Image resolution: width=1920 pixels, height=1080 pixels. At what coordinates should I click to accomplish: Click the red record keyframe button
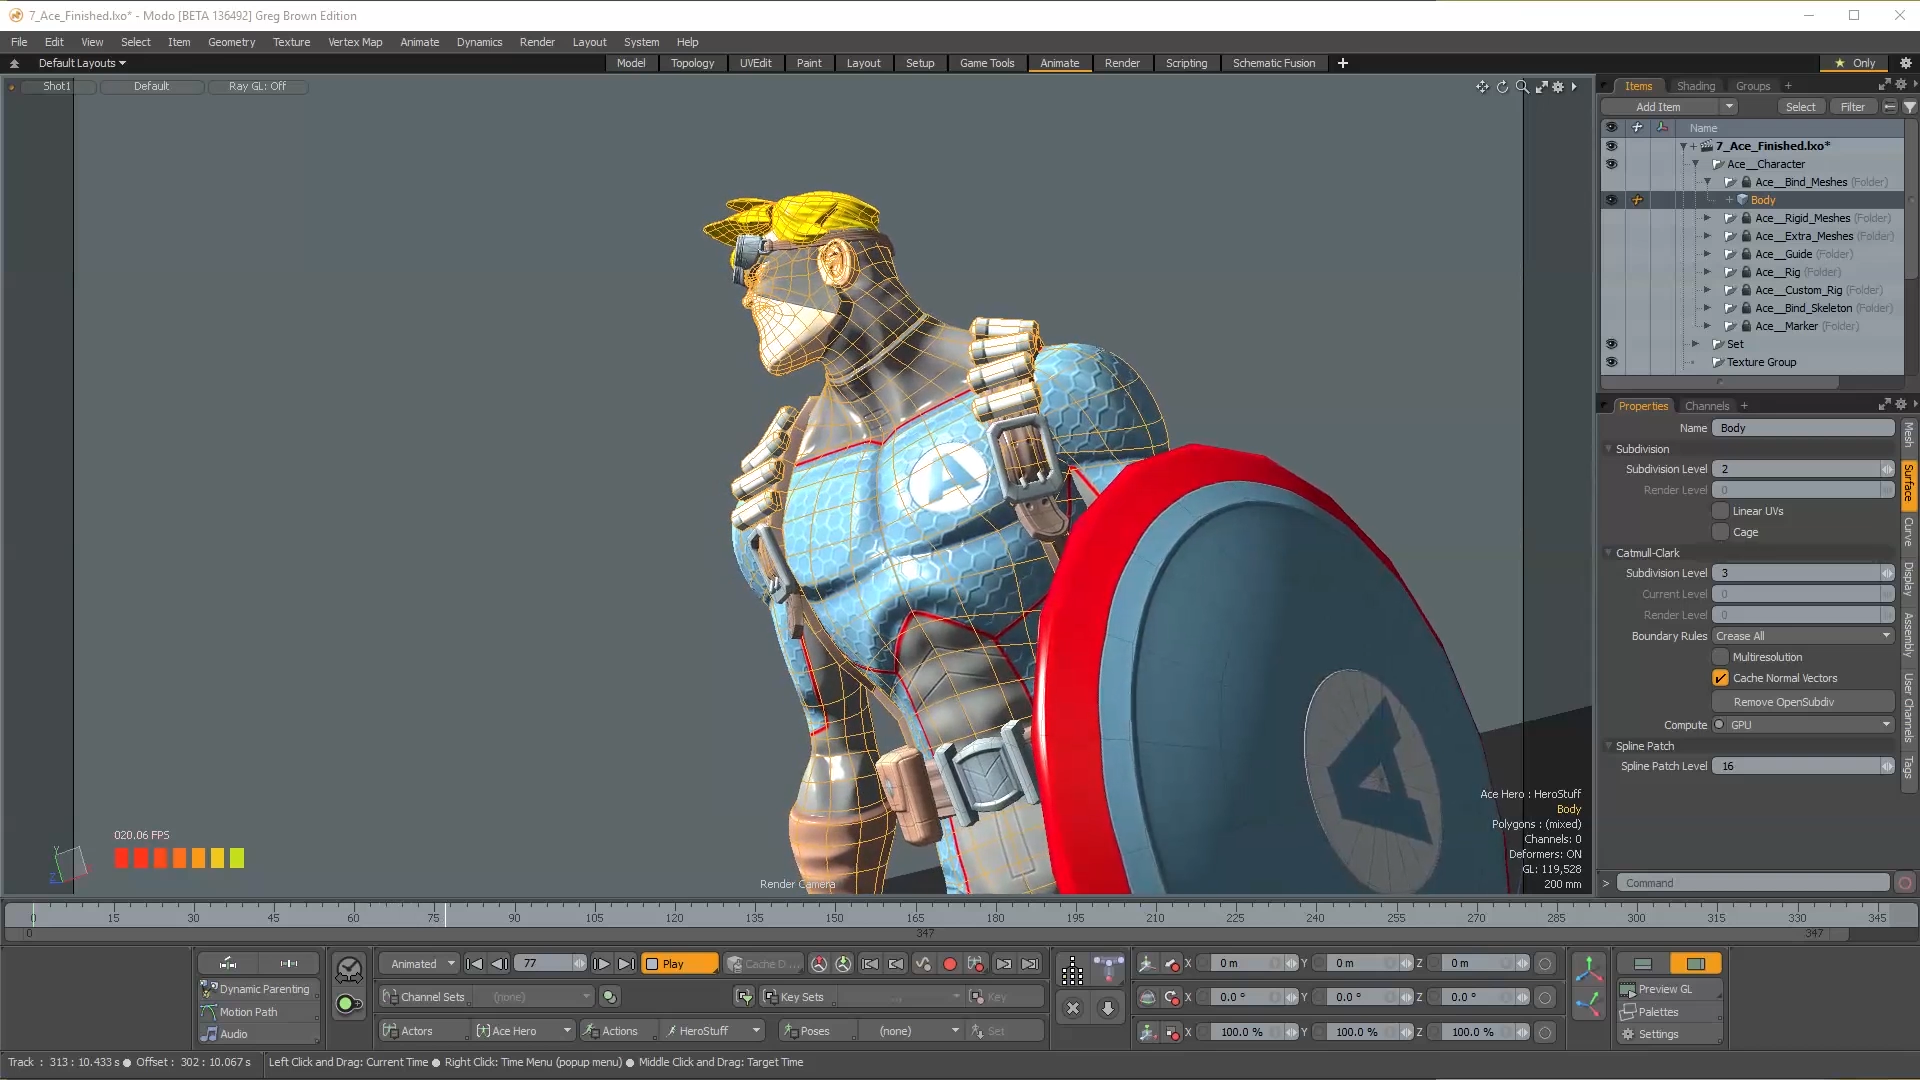point(949,963)
